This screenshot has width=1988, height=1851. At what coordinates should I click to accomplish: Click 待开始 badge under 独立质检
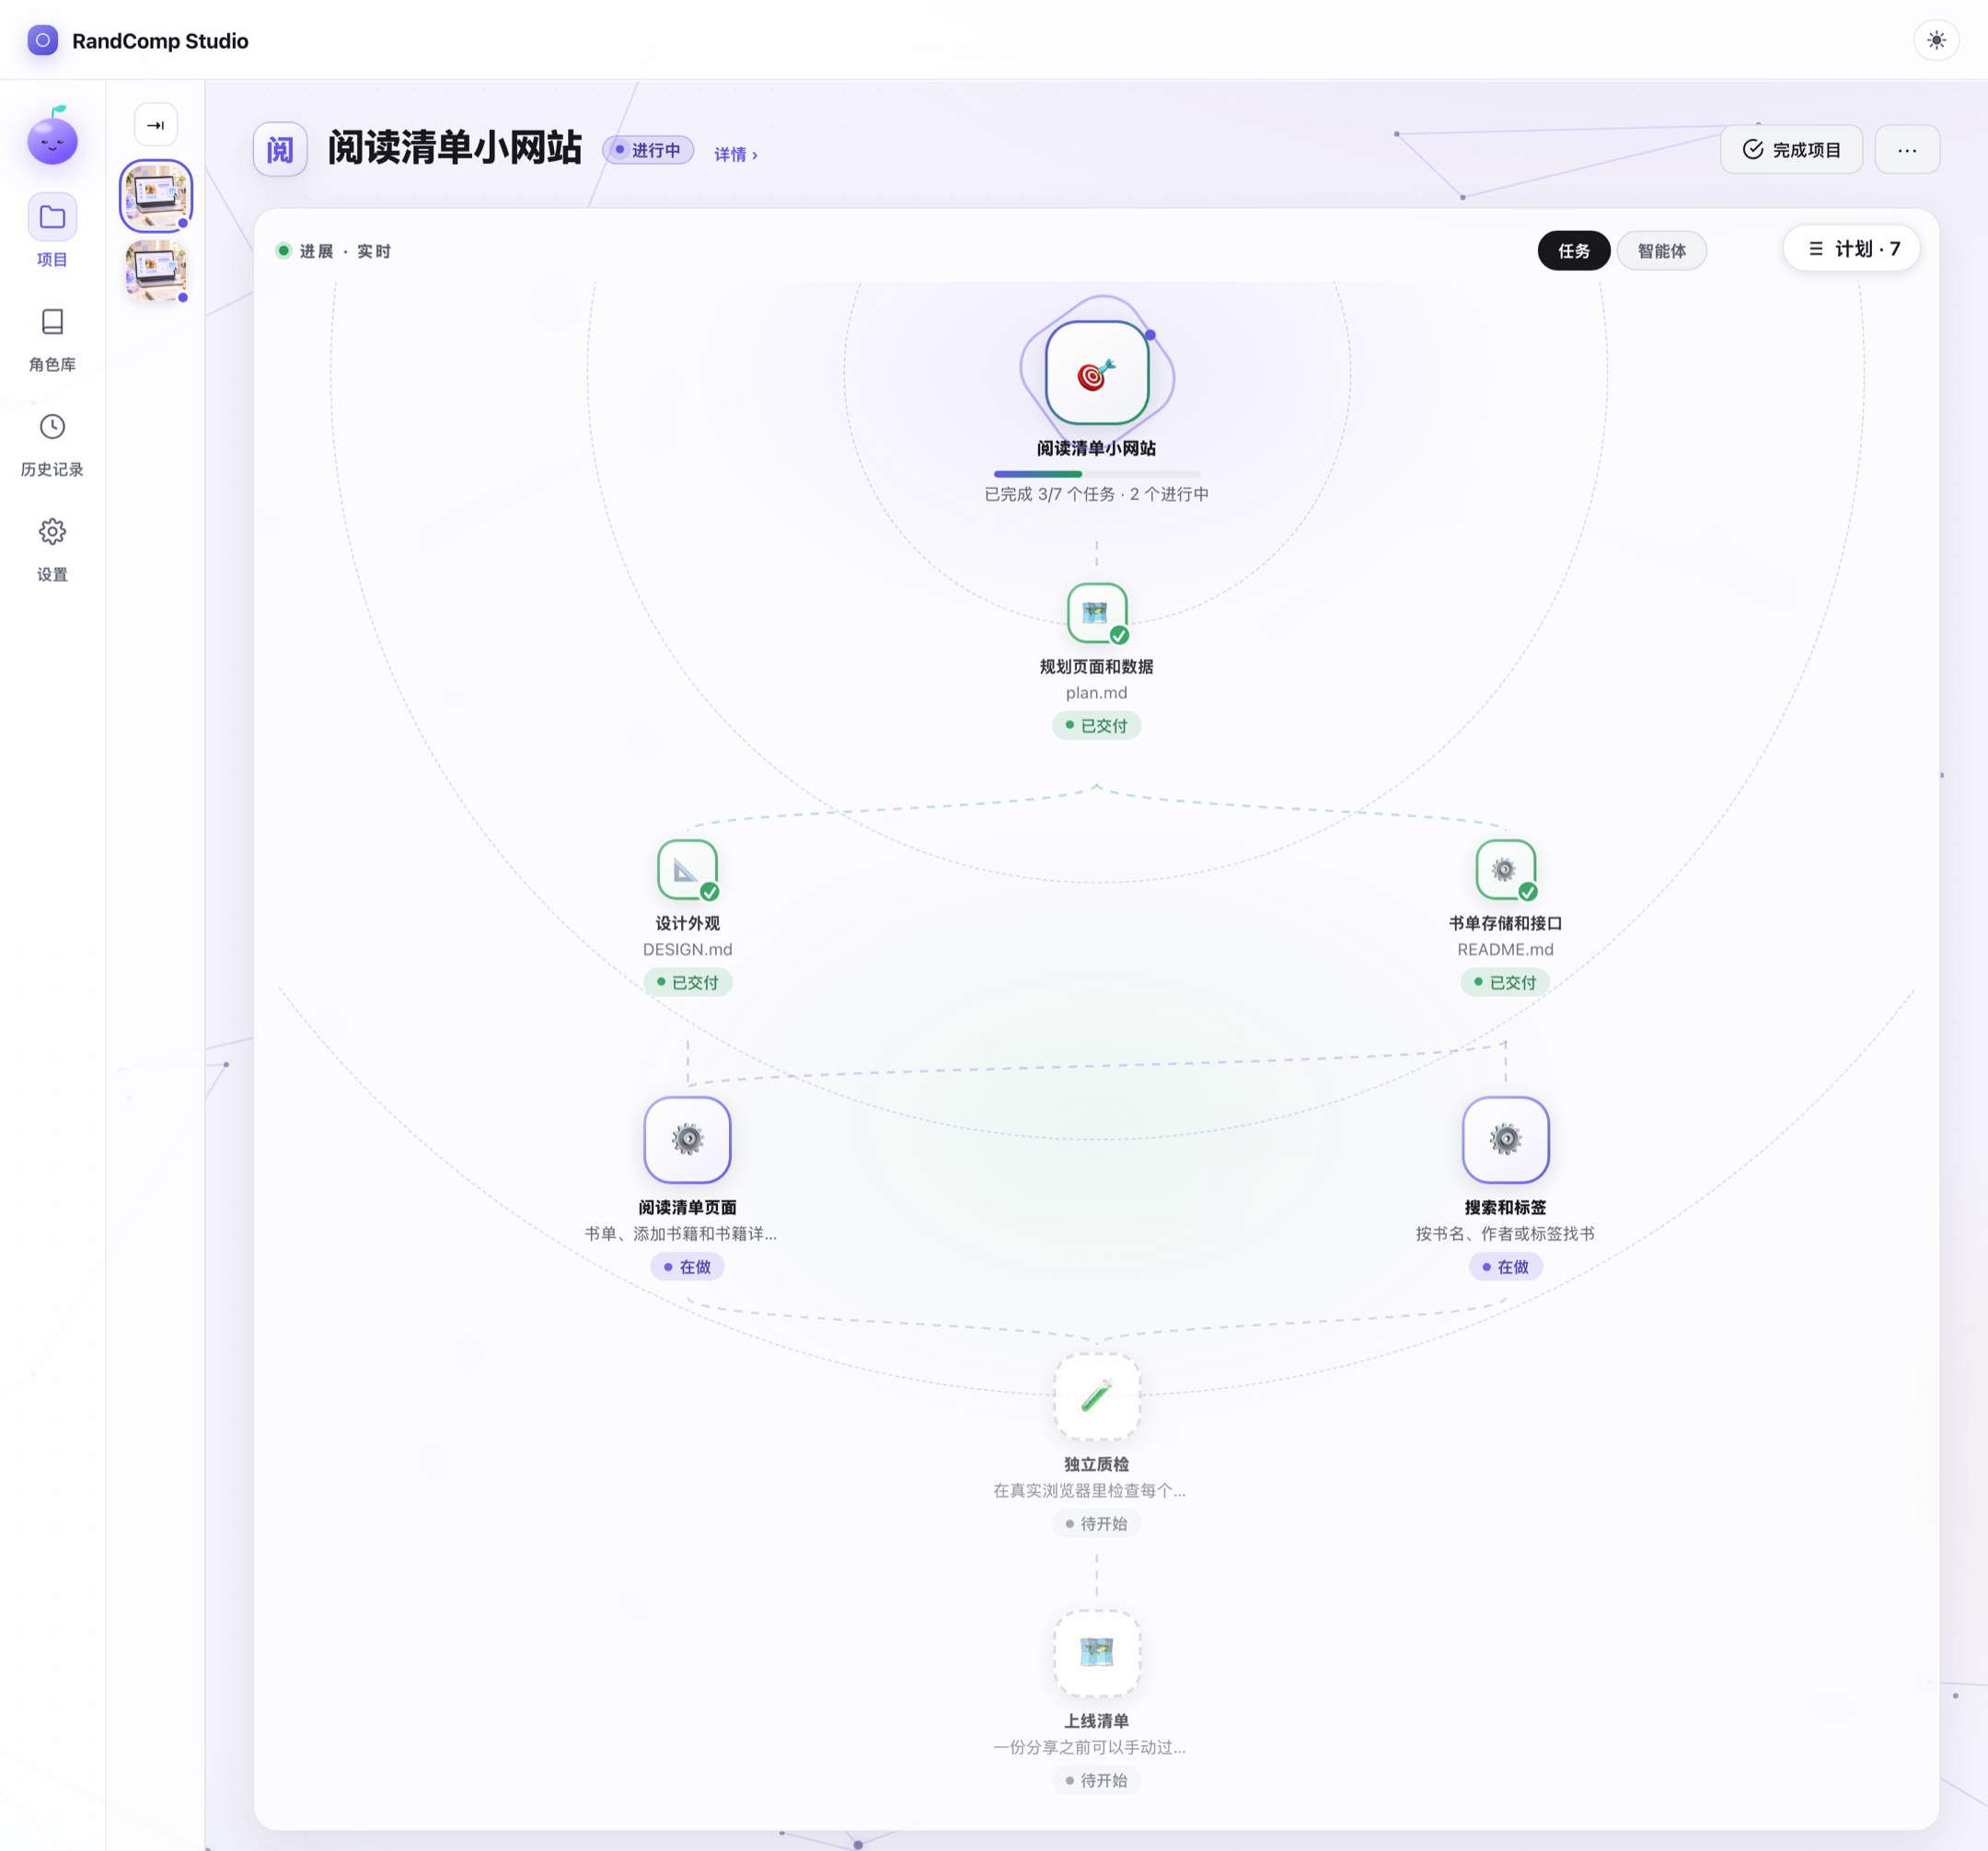coord(1097,1524)
